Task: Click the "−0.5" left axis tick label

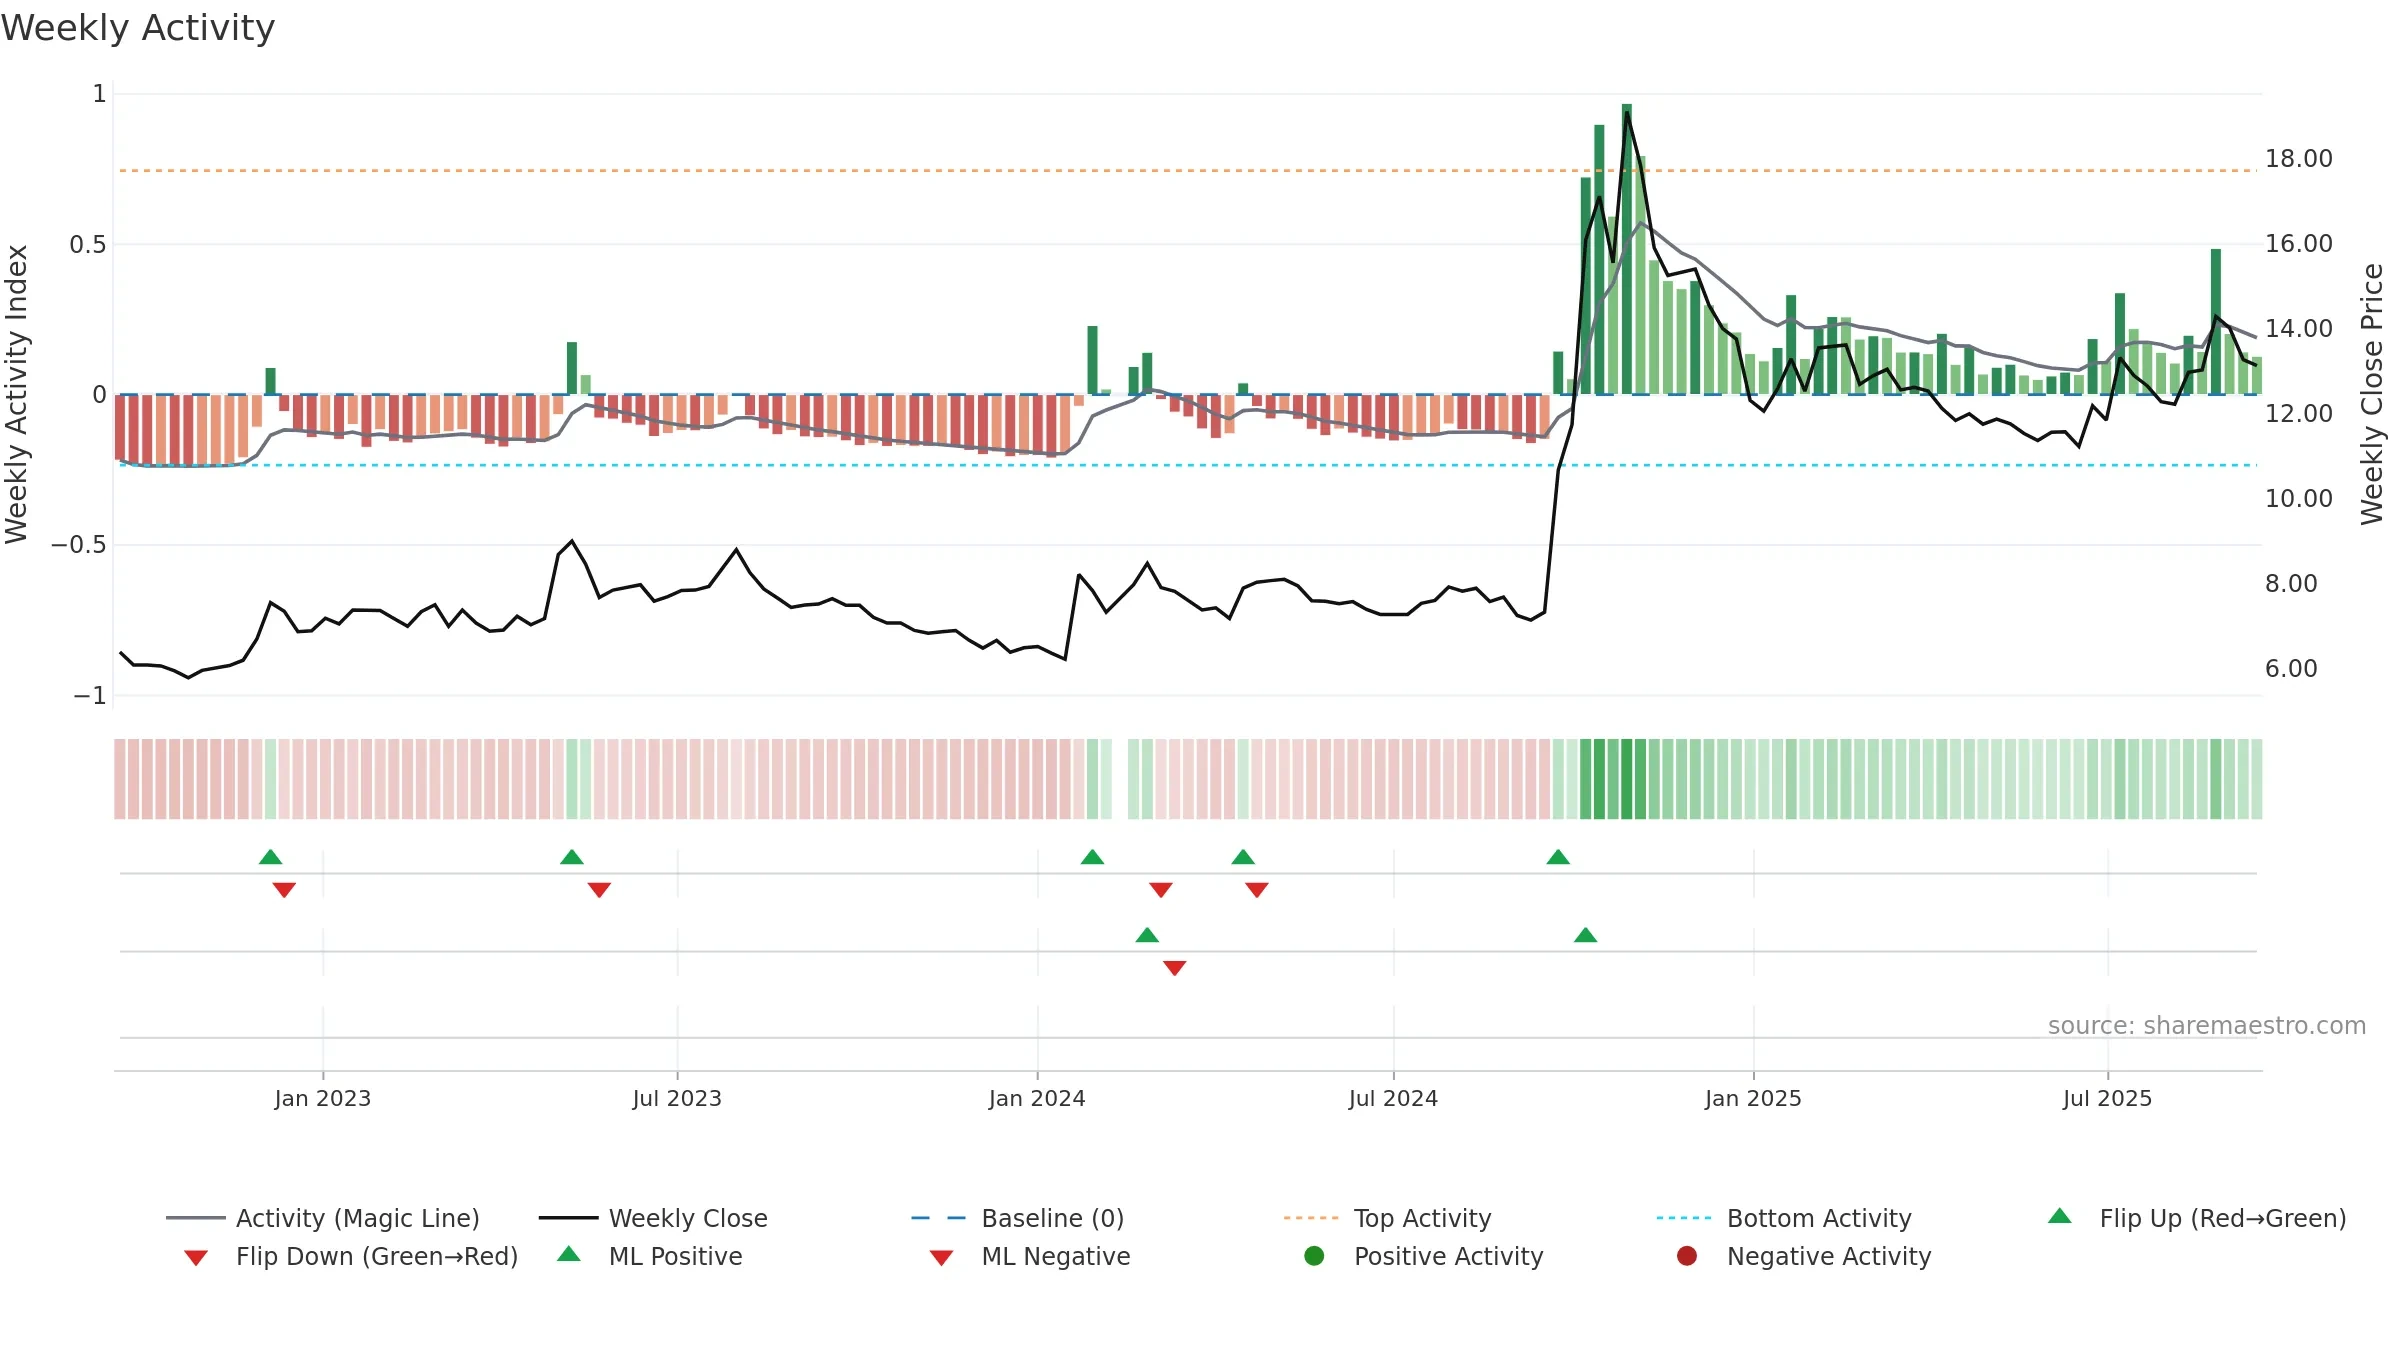Action: [79, 545]
